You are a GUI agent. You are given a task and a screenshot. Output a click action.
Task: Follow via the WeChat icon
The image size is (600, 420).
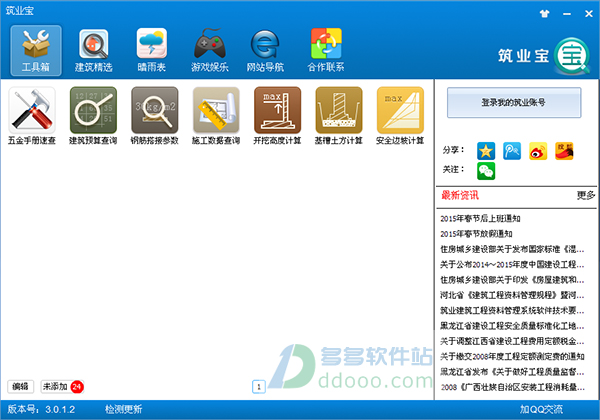(486, 171)
